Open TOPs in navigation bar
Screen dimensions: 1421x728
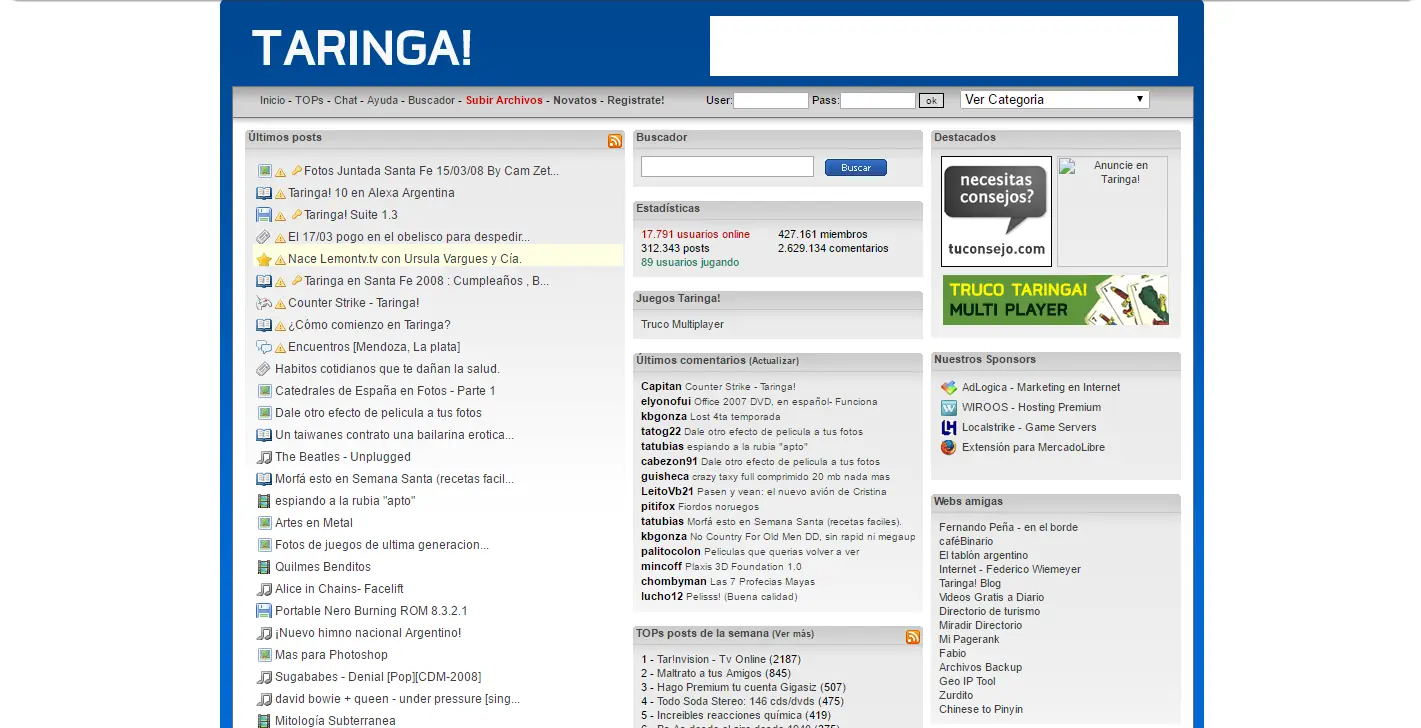click(x=309, y=100)
